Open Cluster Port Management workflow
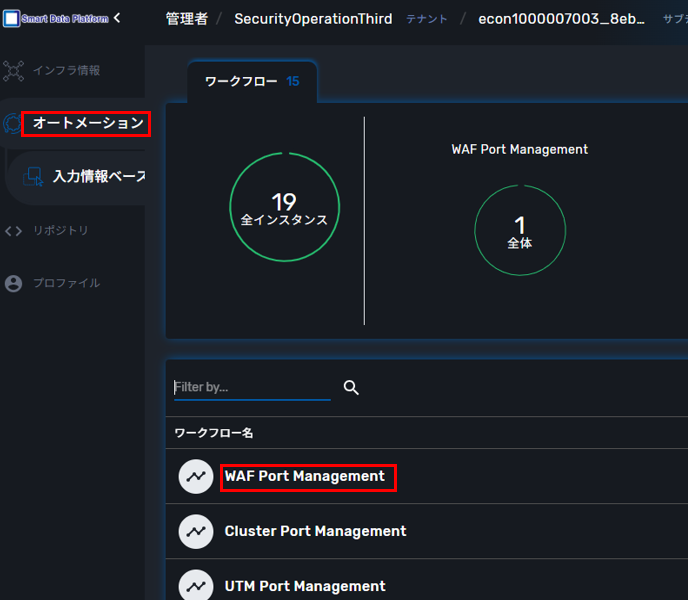Image resolution: width=688 pixels, height=600 pixels. pos(315,532)
